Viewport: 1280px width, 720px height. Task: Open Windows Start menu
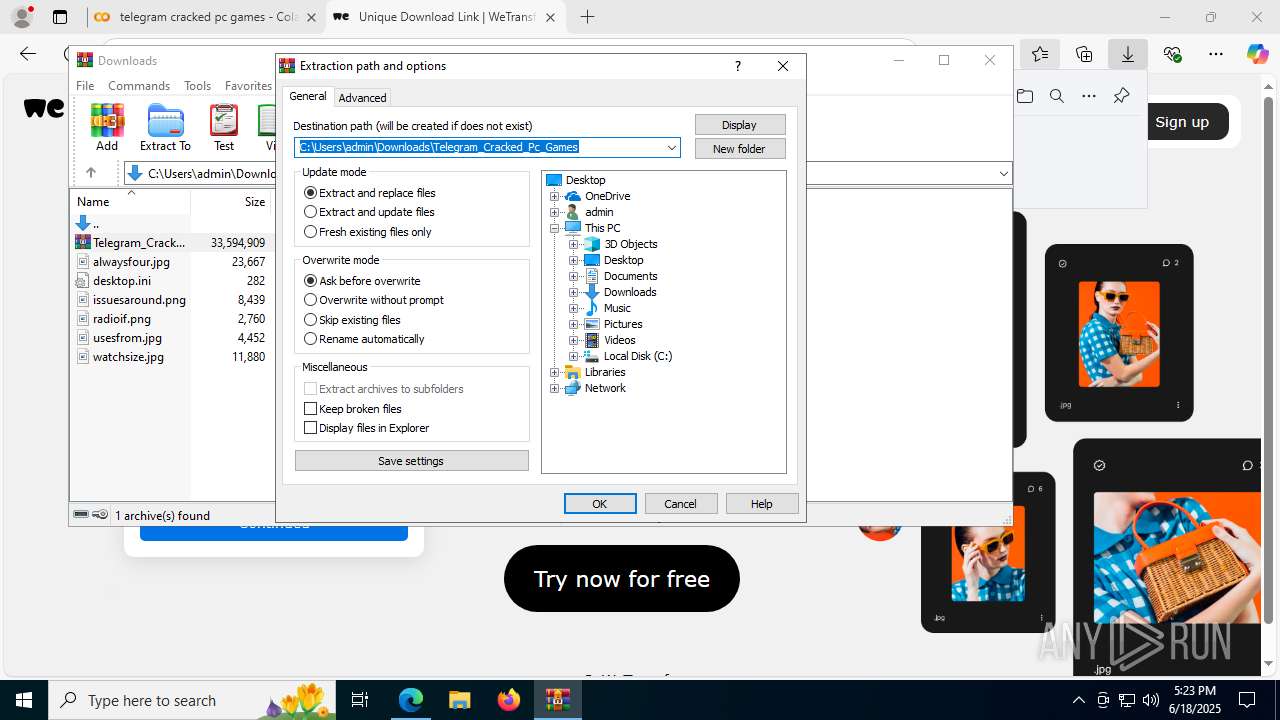(x=24, y=700)
